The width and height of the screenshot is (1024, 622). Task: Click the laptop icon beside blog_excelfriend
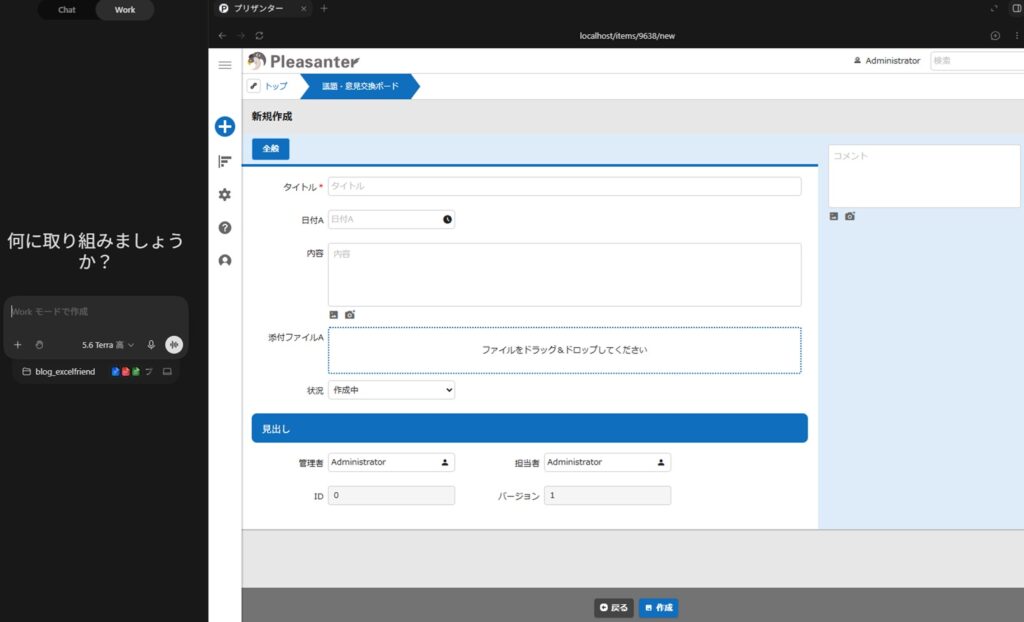click(167, 371)
